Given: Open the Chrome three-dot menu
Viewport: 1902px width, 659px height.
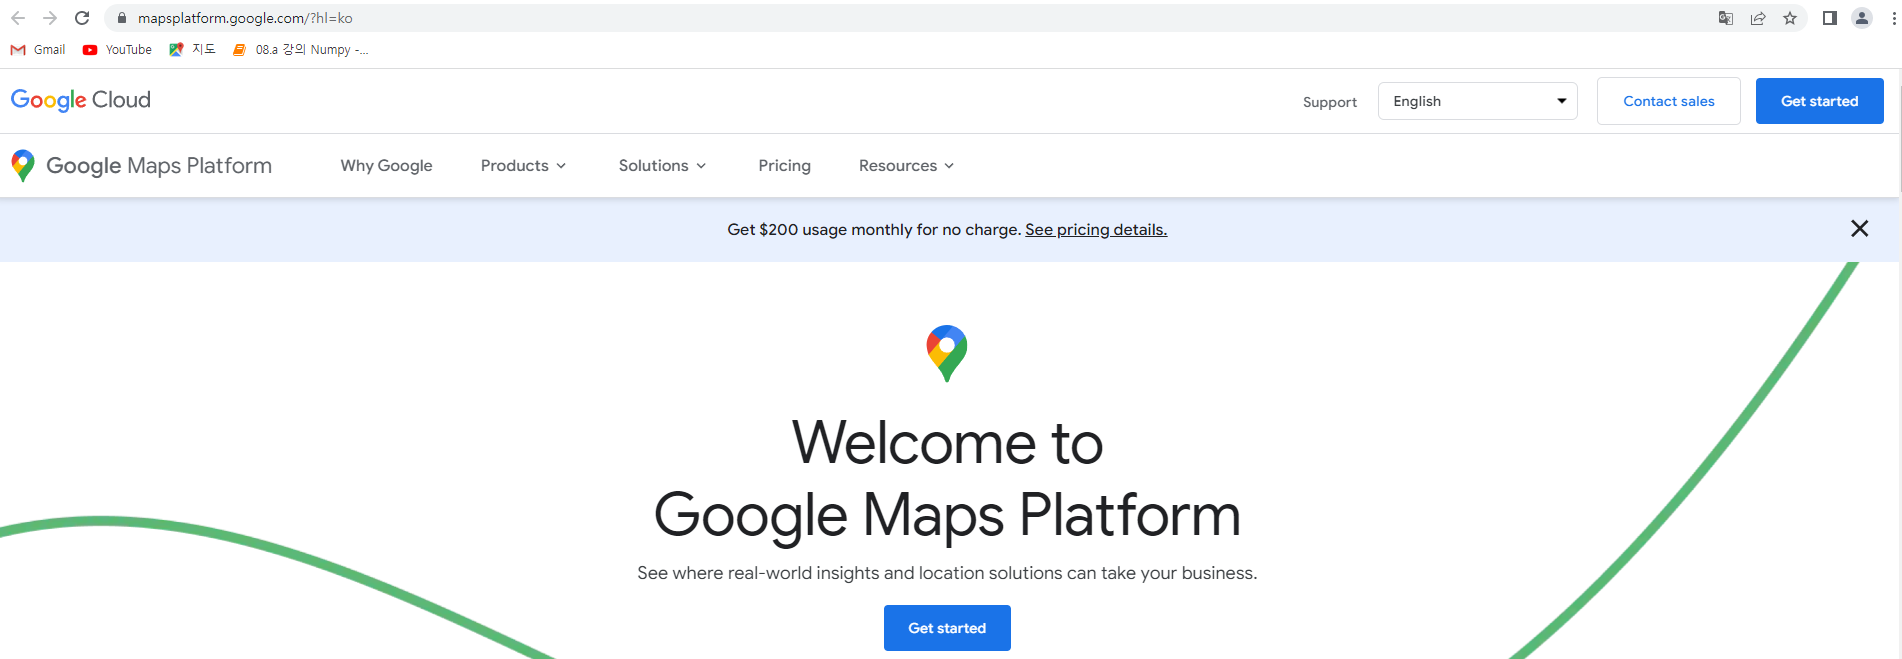Looking at the screenshot, I should 1894,18.
